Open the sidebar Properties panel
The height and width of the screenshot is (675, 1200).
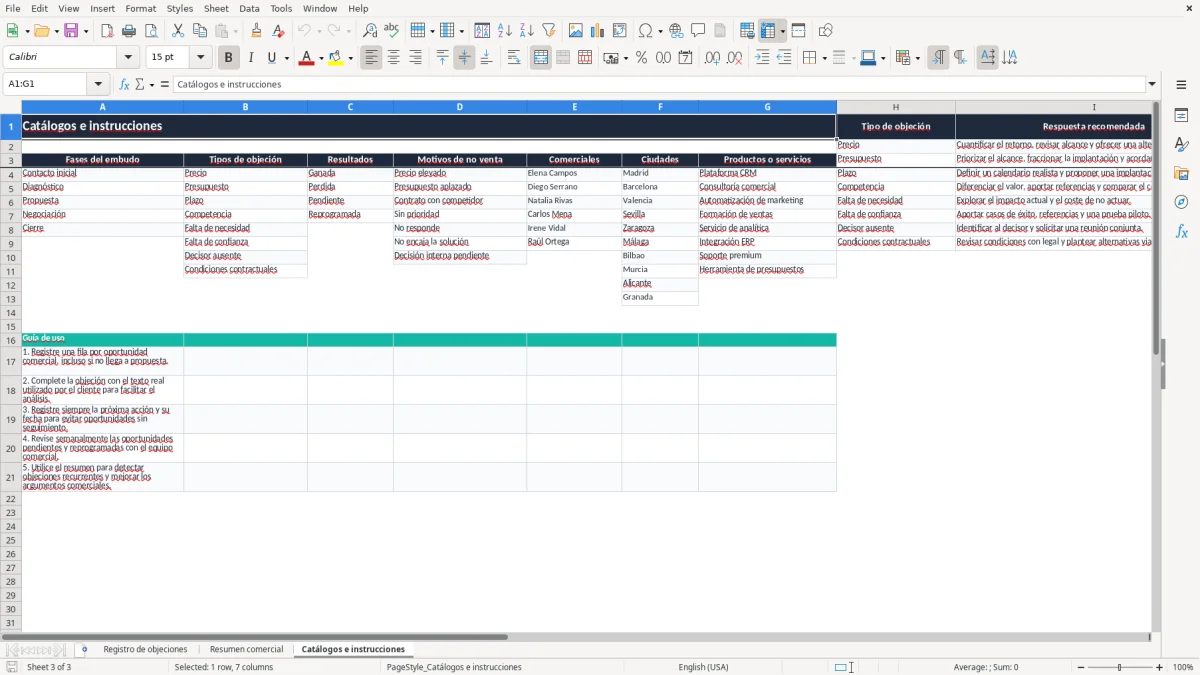pos(1181,116)
